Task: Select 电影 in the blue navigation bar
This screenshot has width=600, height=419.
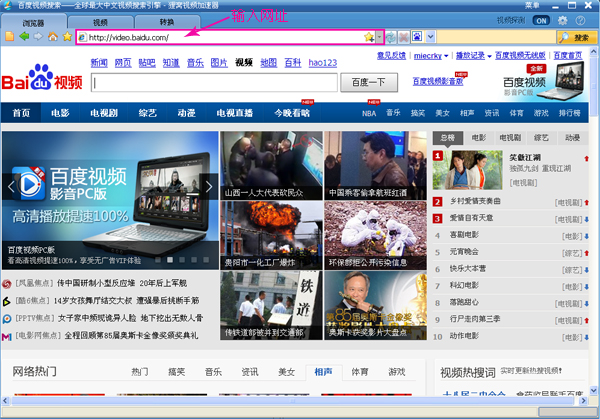Action: click(60, 113)
